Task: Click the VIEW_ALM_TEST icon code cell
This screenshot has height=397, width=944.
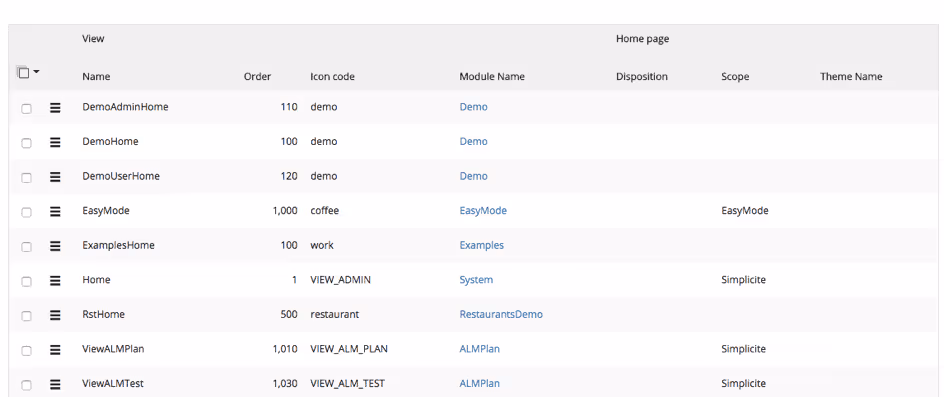Action: [347, 384]
